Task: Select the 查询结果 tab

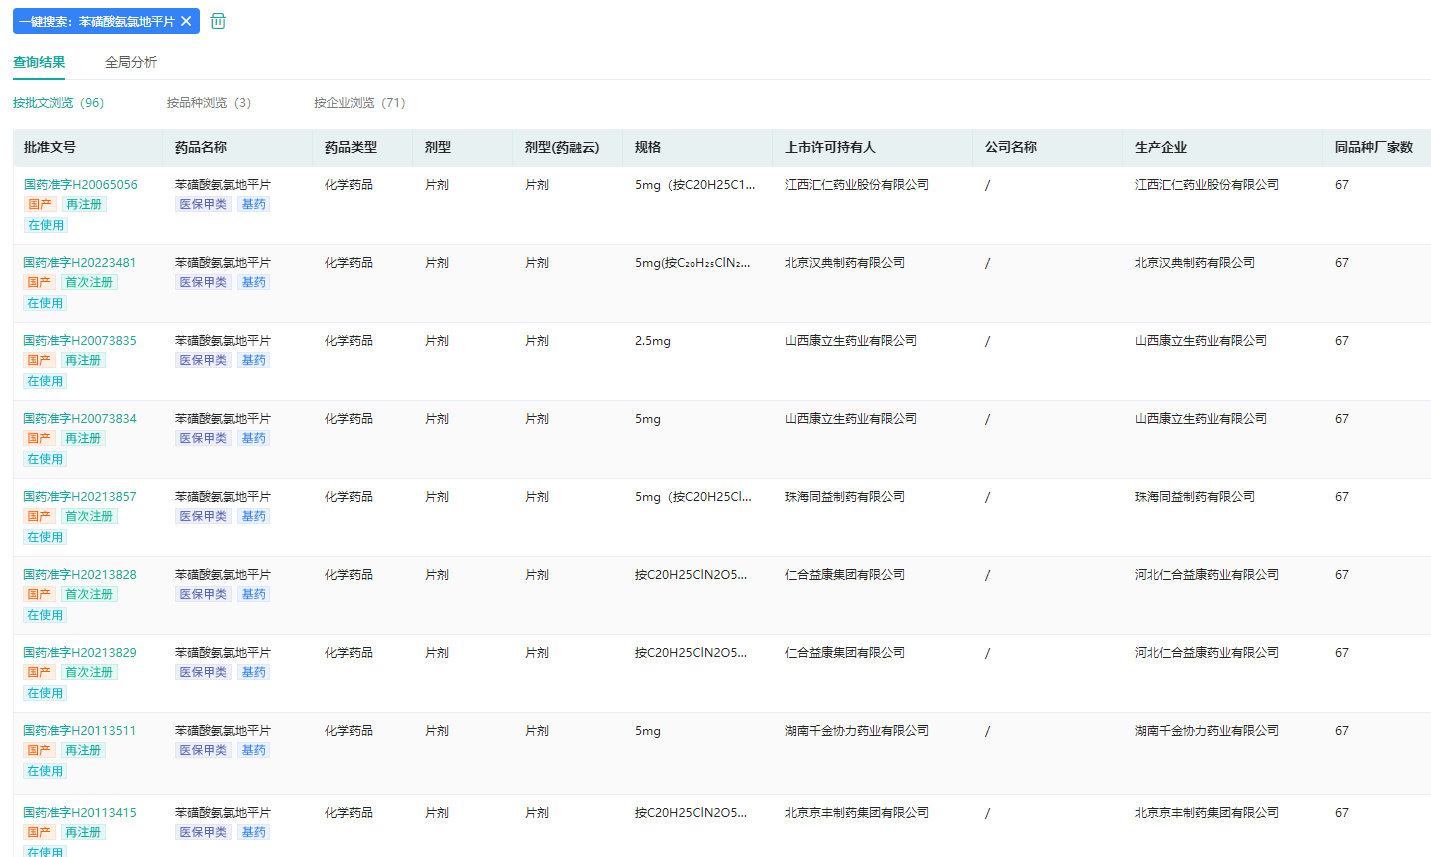Action: pos(39,62)
